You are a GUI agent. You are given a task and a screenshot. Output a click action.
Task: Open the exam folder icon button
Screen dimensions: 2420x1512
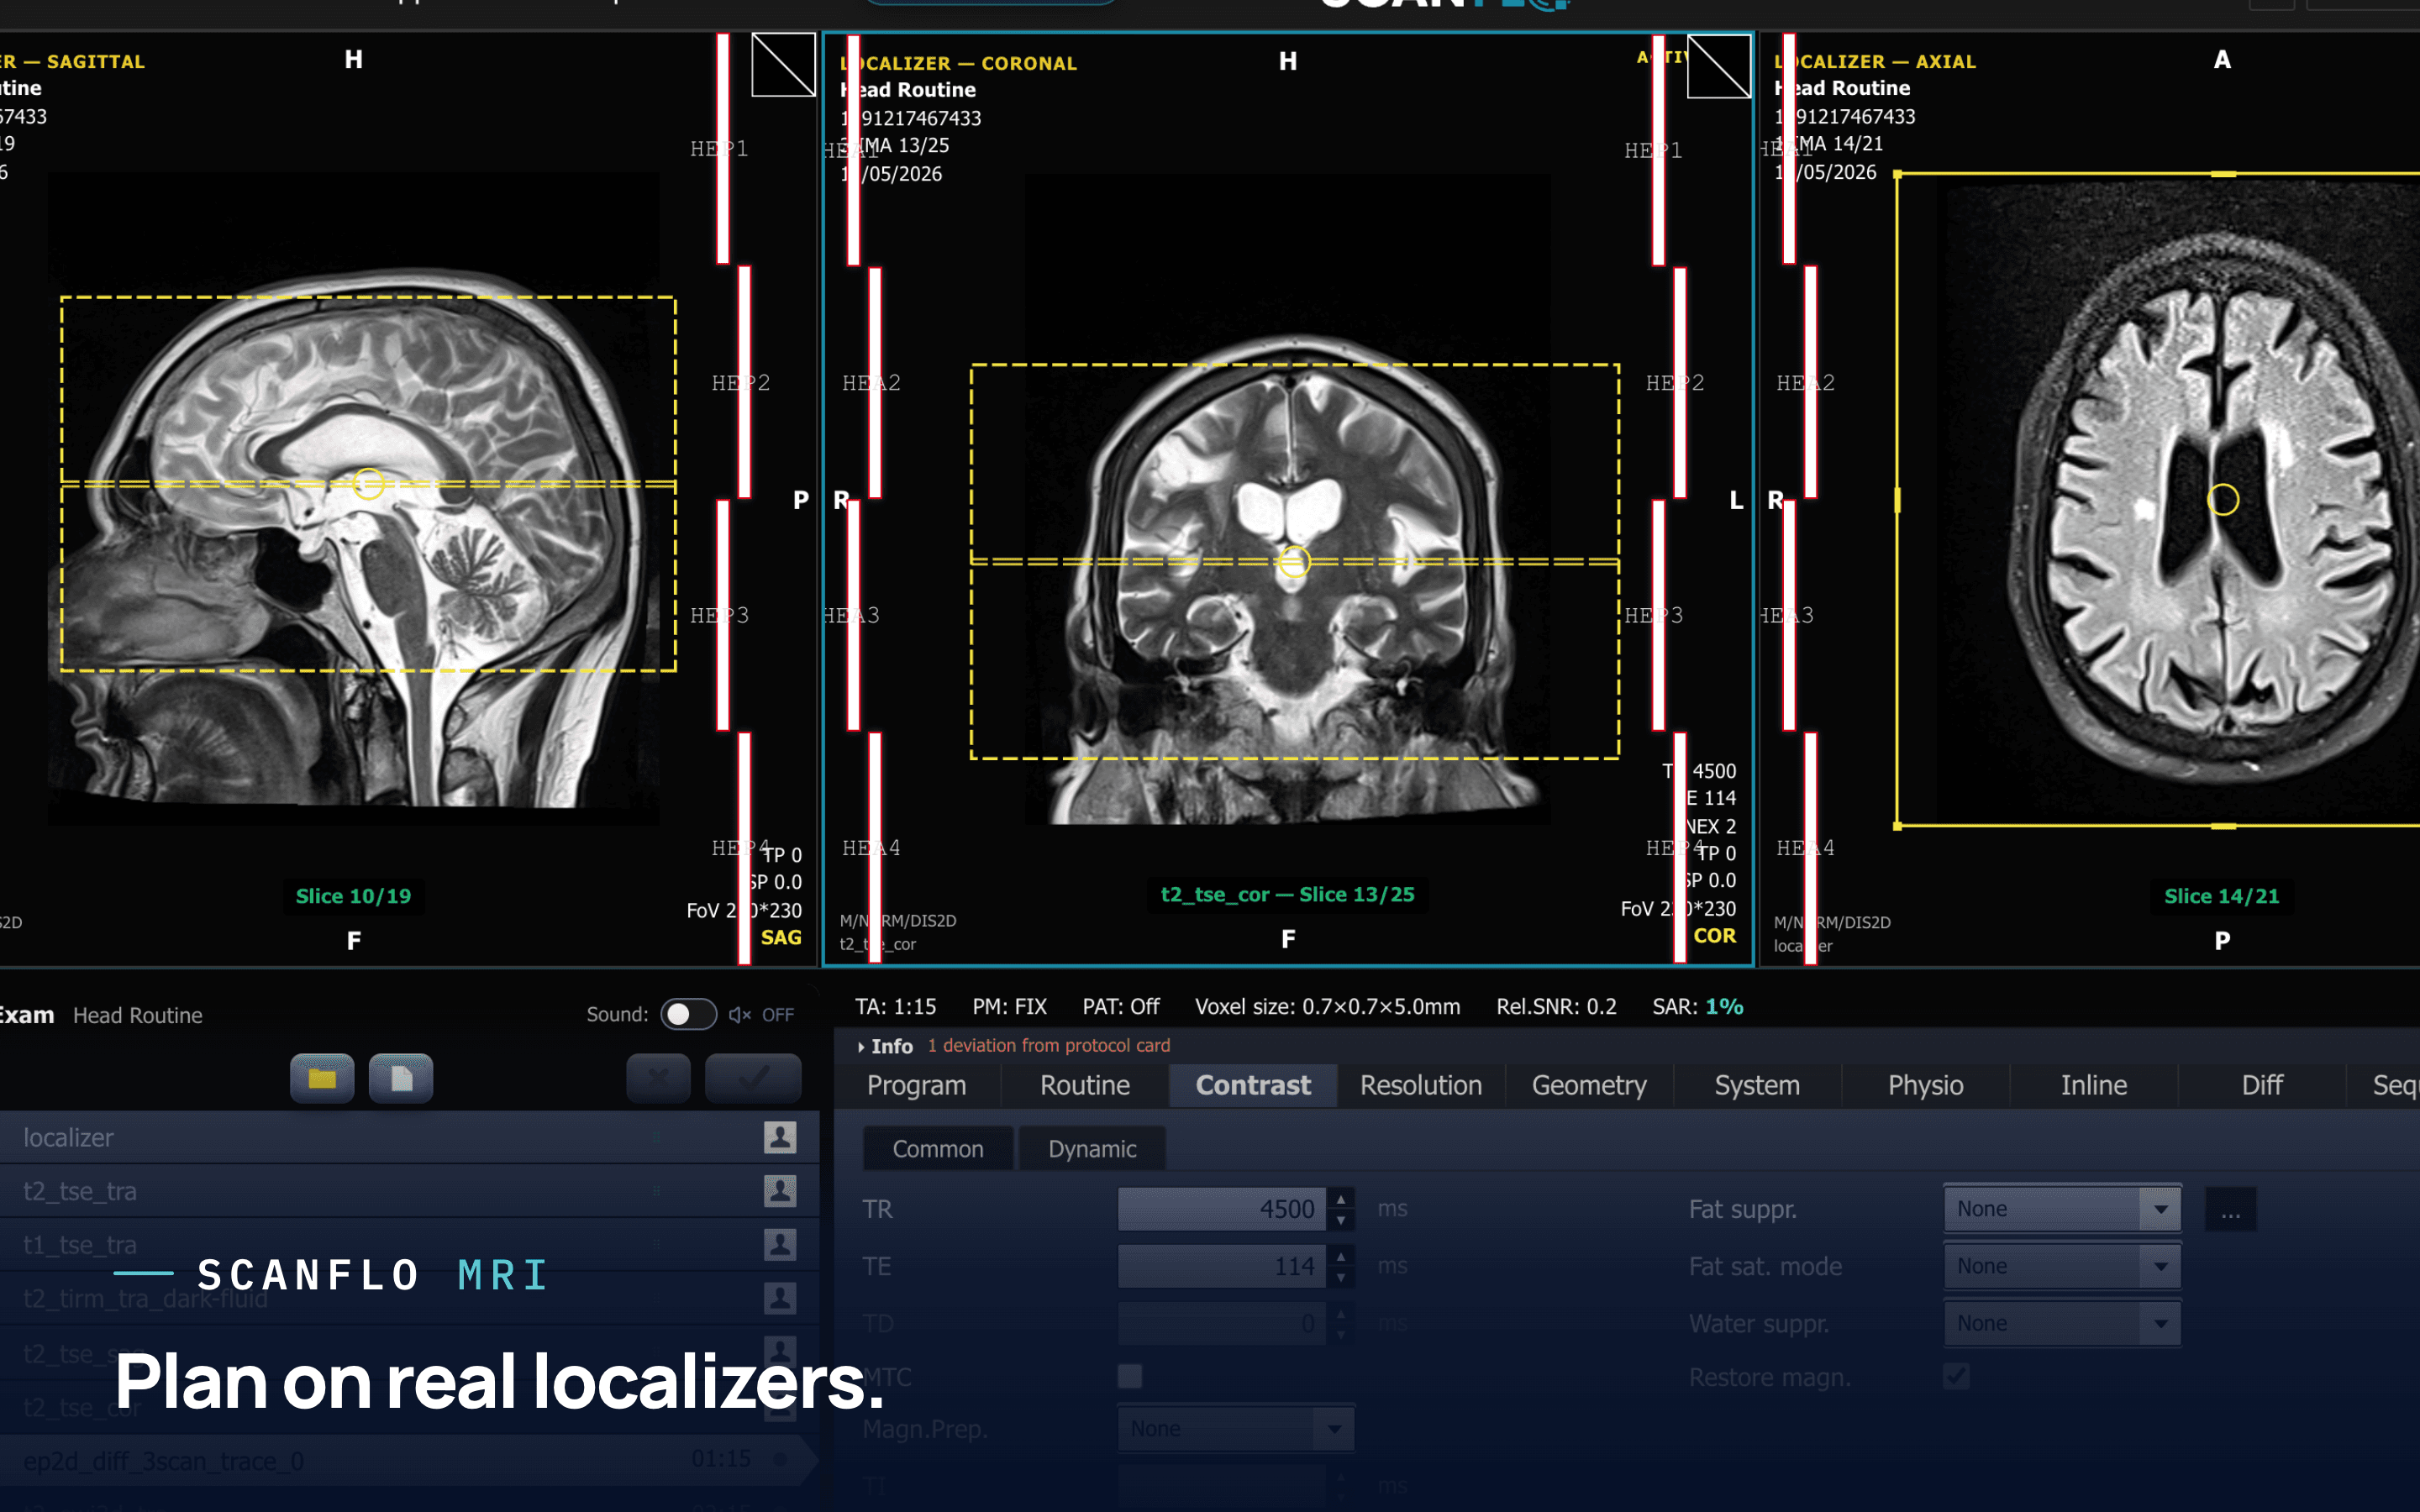[322, 1078]
